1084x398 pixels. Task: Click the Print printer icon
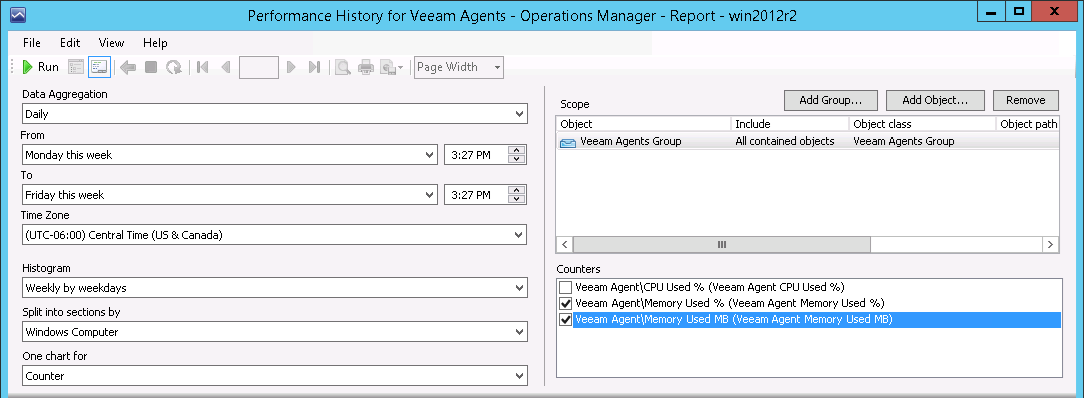click(366, 67)
